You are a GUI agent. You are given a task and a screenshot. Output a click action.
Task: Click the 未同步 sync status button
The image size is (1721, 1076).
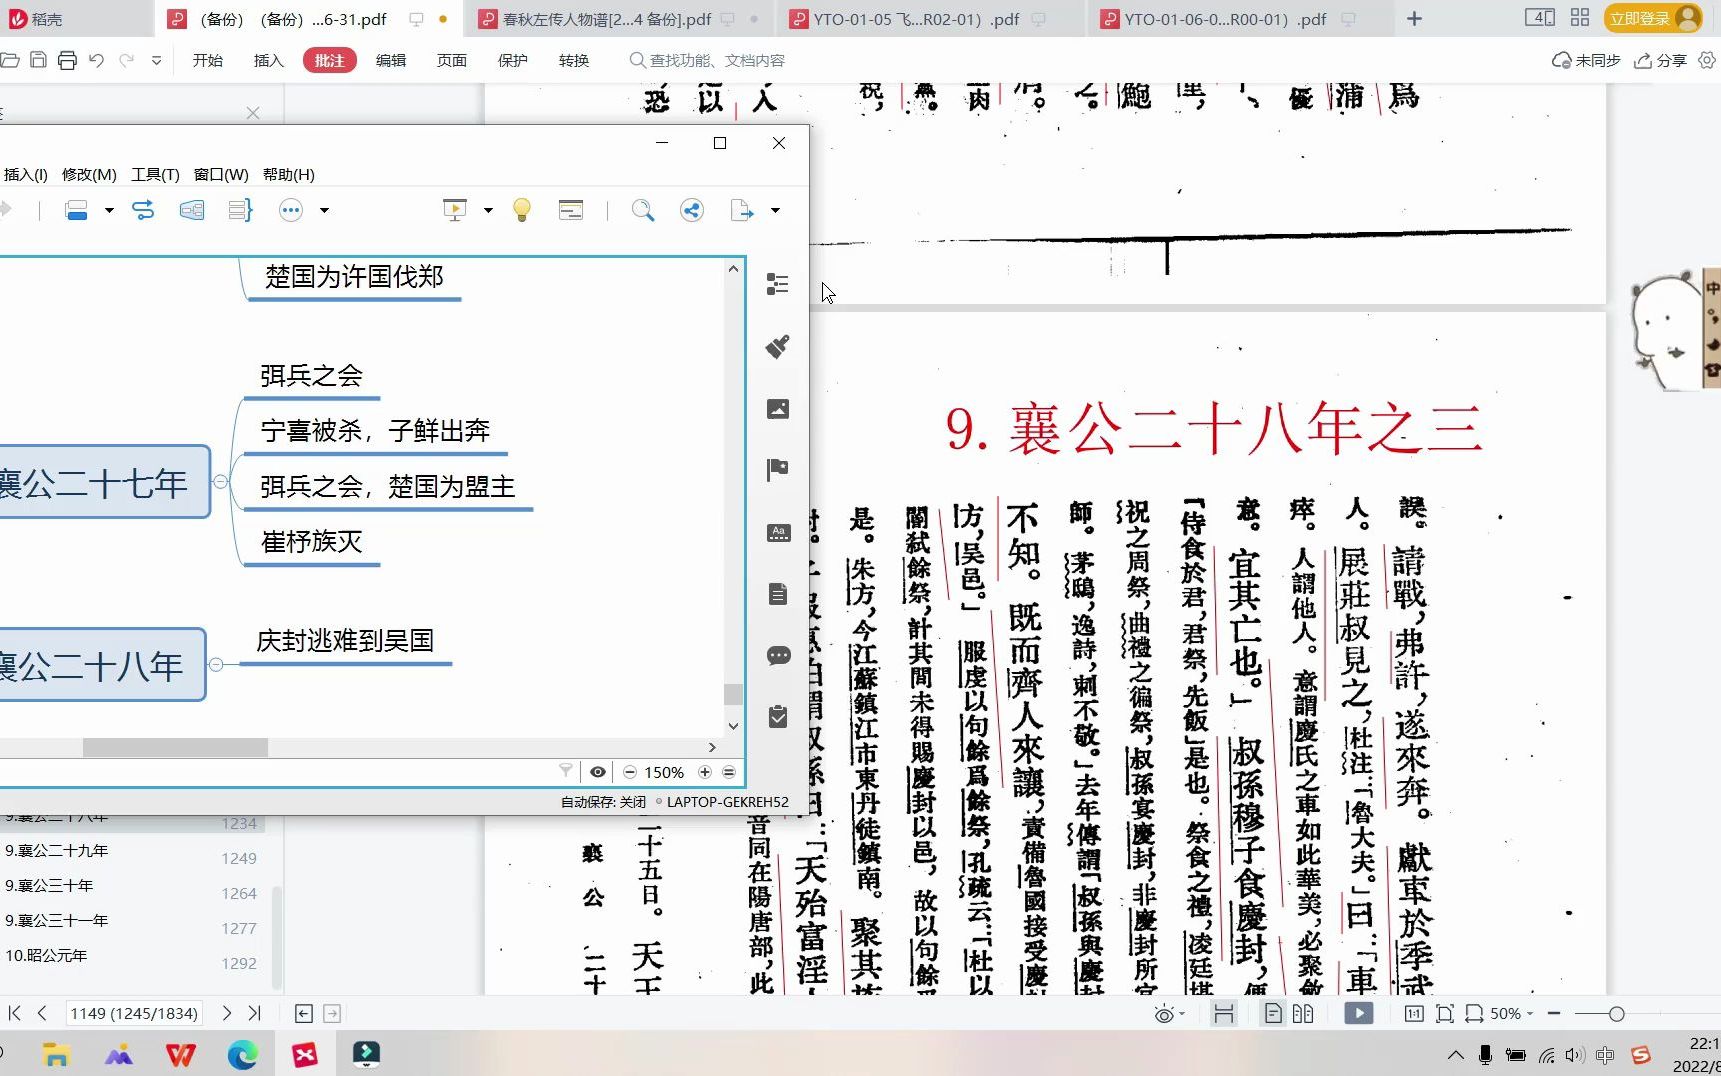click(x=1586, y=60)
